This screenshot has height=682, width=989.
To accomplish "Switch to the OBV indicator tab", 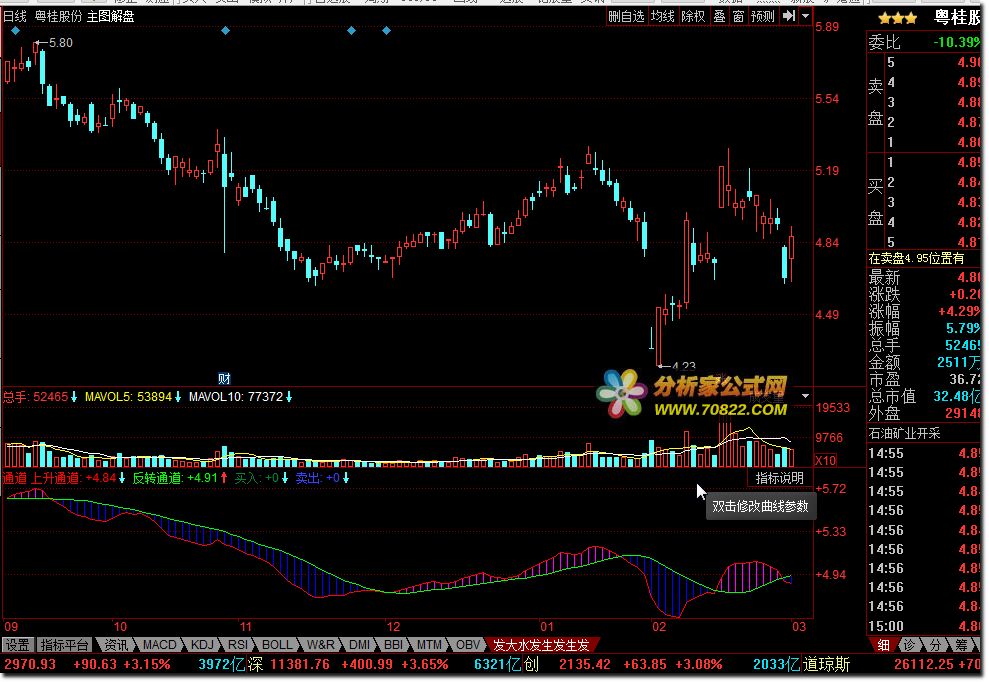I will pos(467,645).
